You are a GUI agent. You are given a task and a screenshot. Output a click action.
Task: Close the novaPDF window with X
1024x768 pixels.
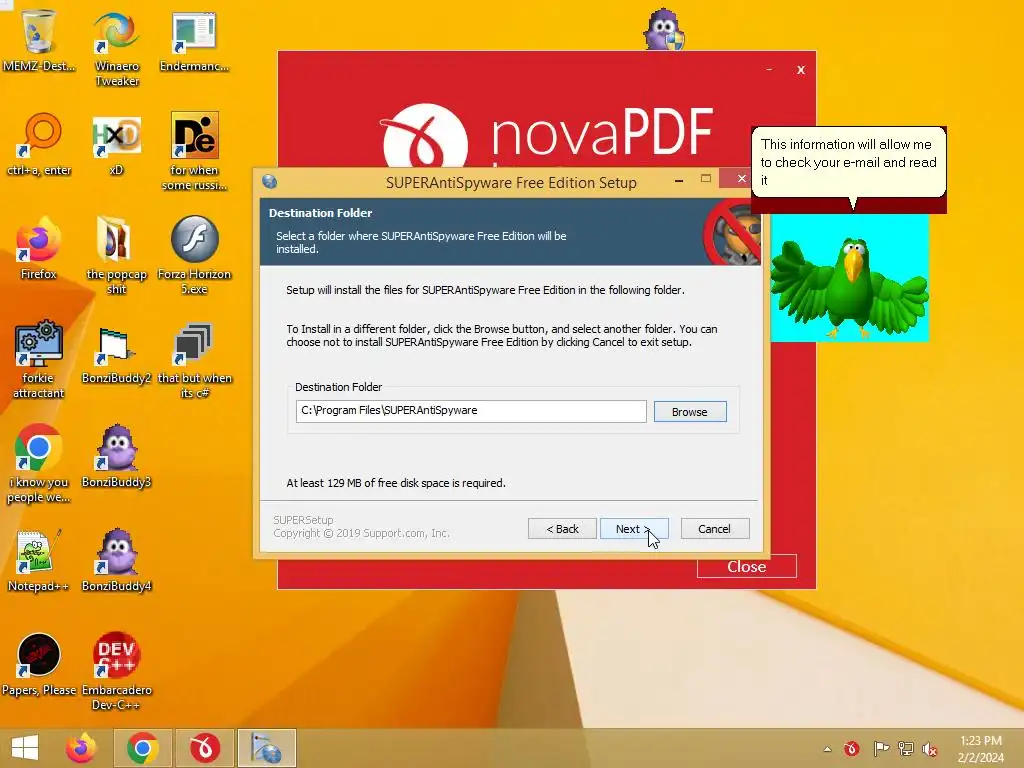click(801, 70)
